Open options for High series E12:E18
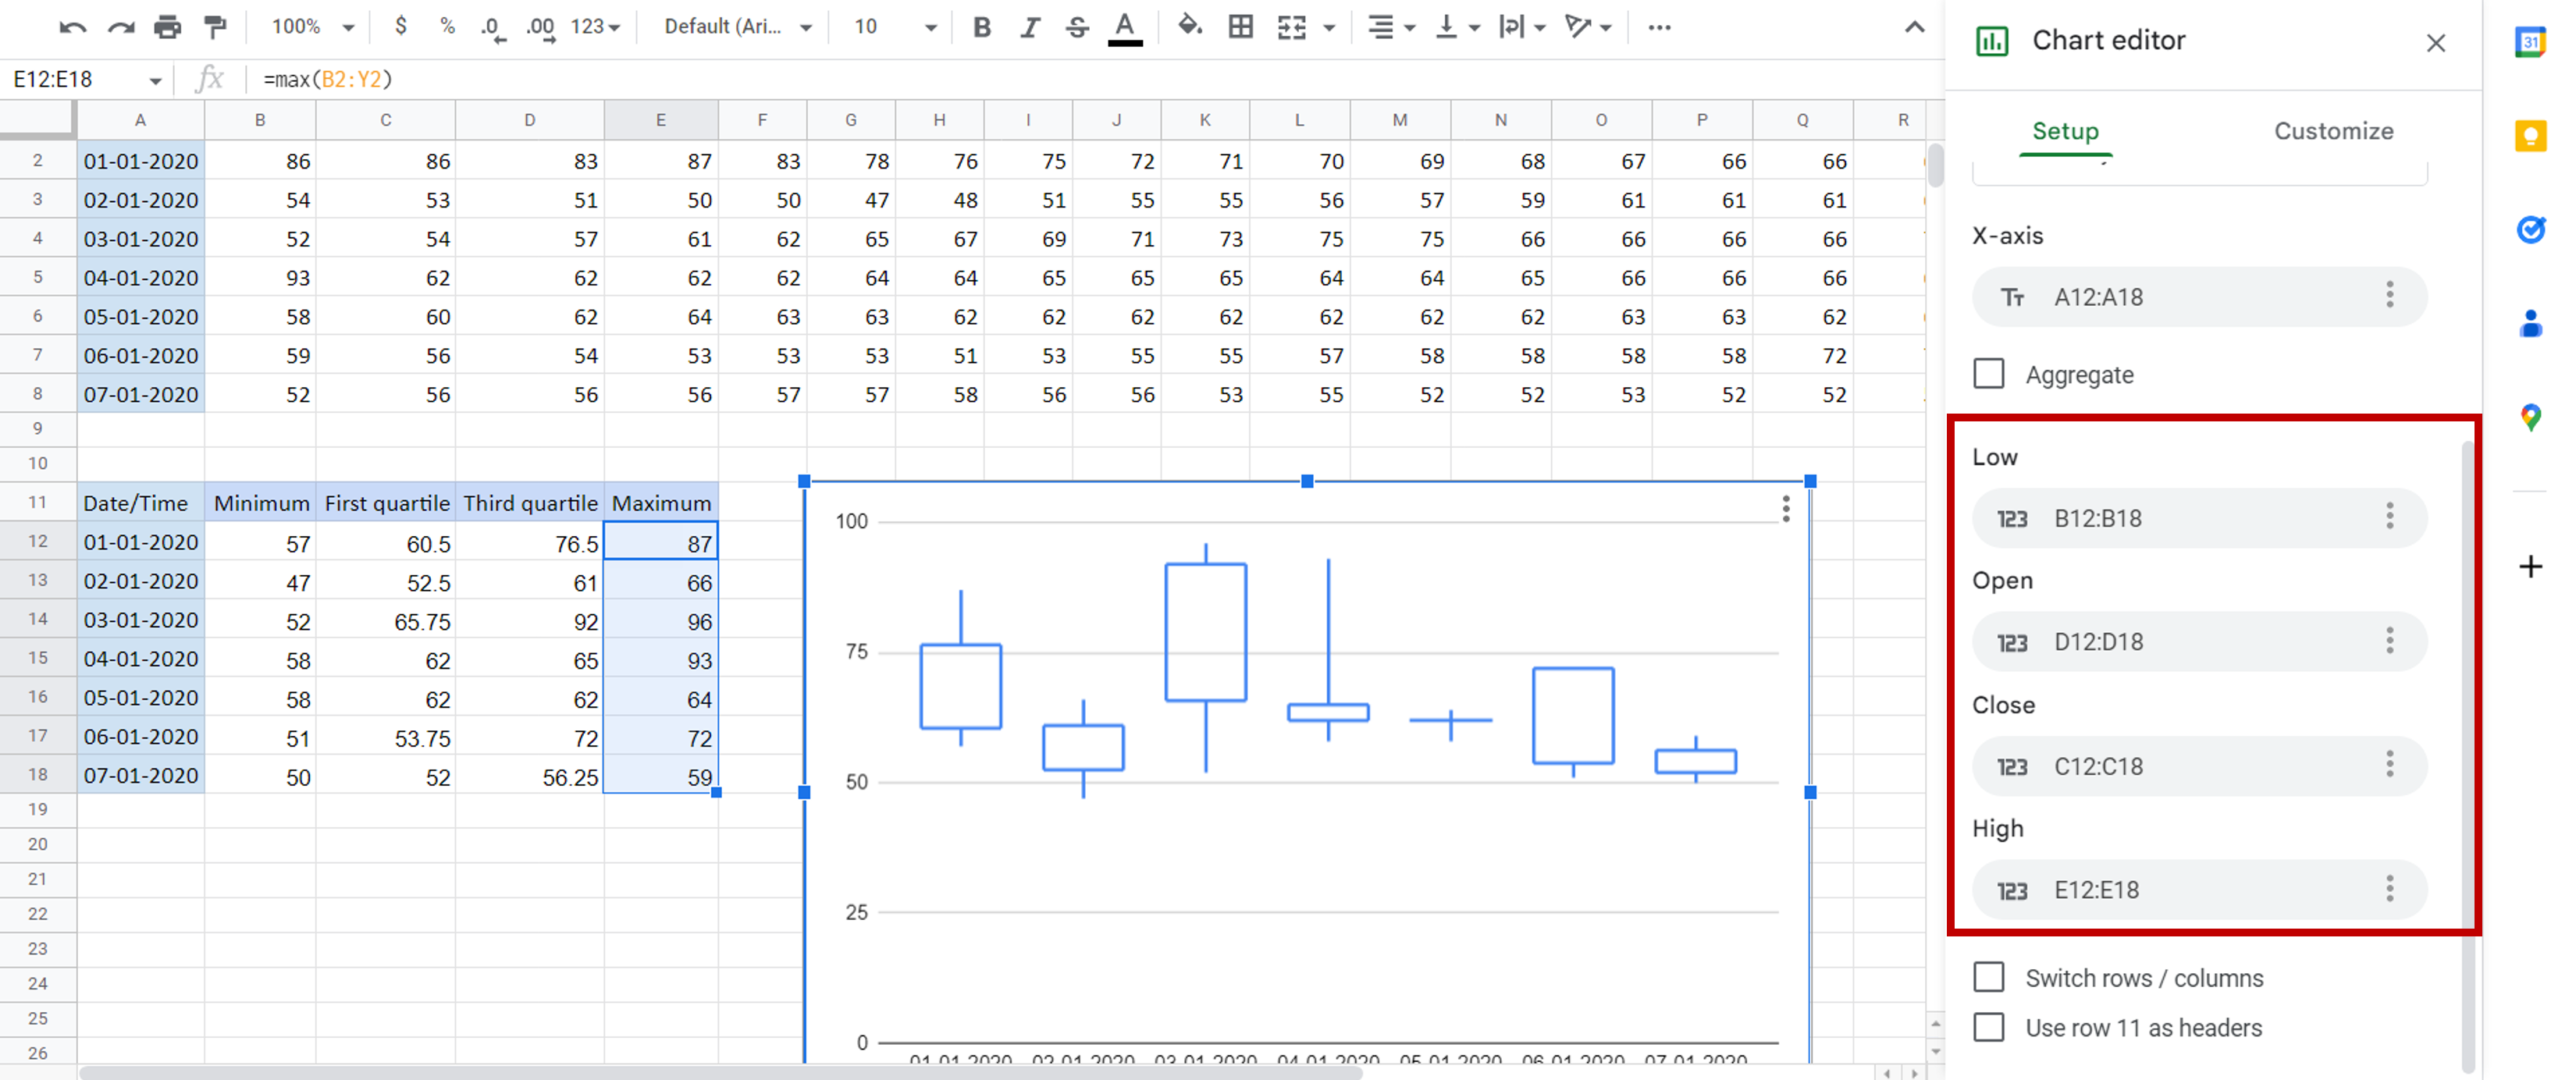 point(2389,889)
